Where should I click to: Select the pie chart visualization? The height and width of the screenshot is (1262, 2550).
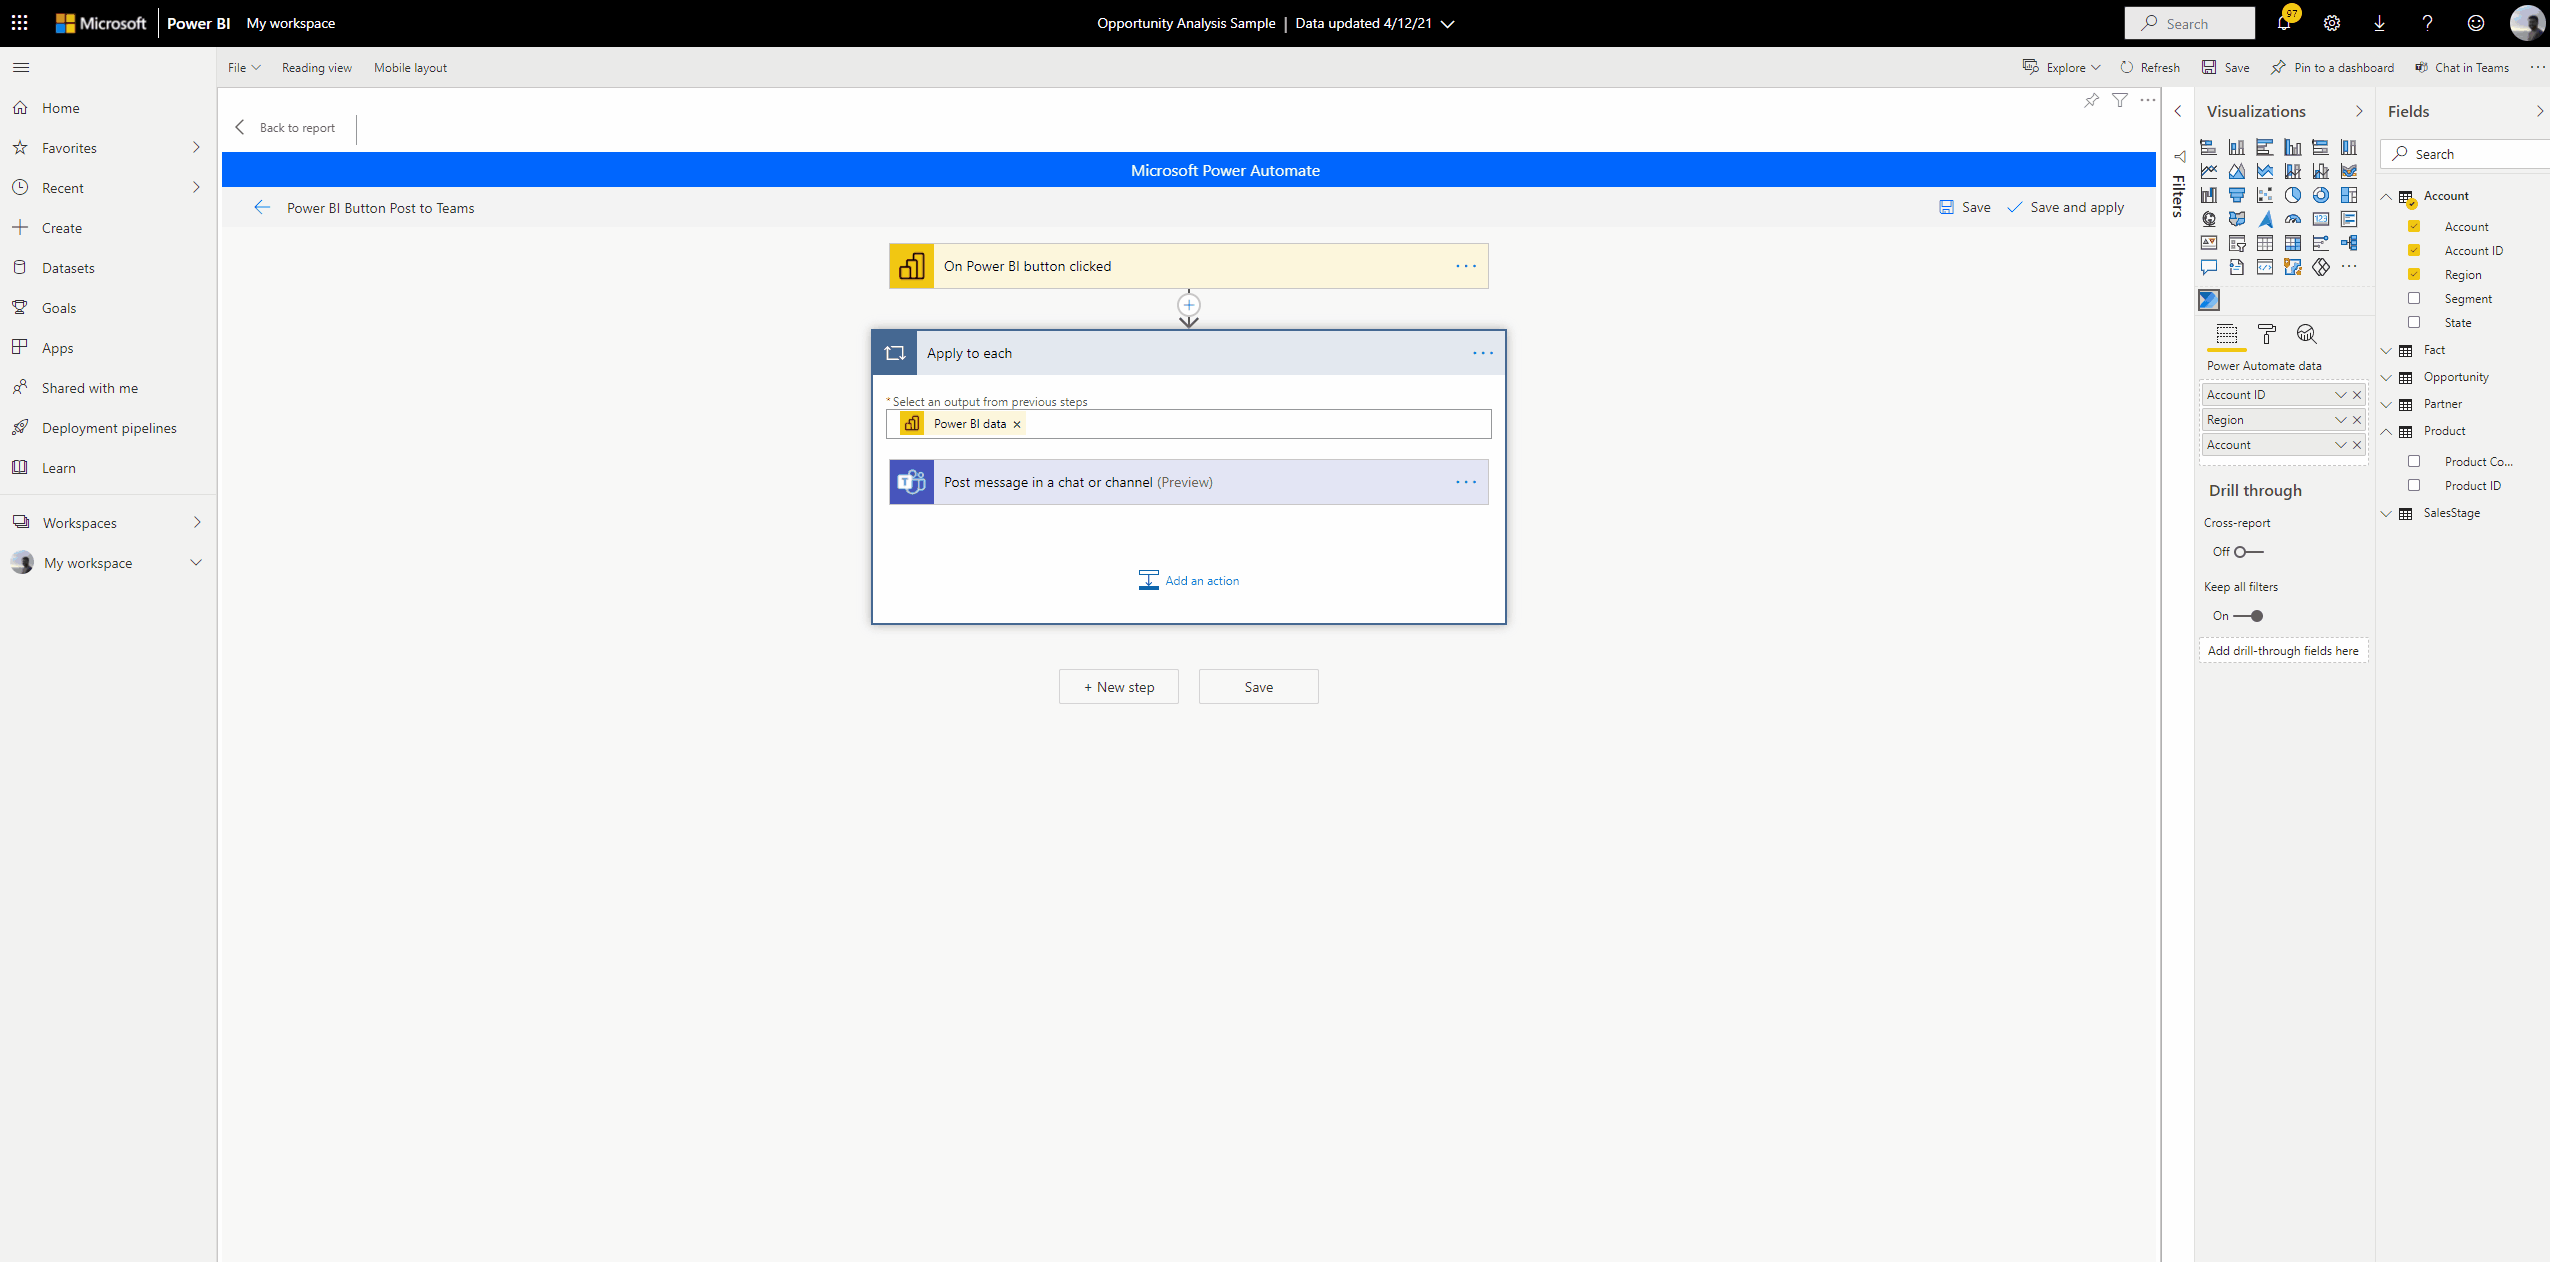point(2293,195)
